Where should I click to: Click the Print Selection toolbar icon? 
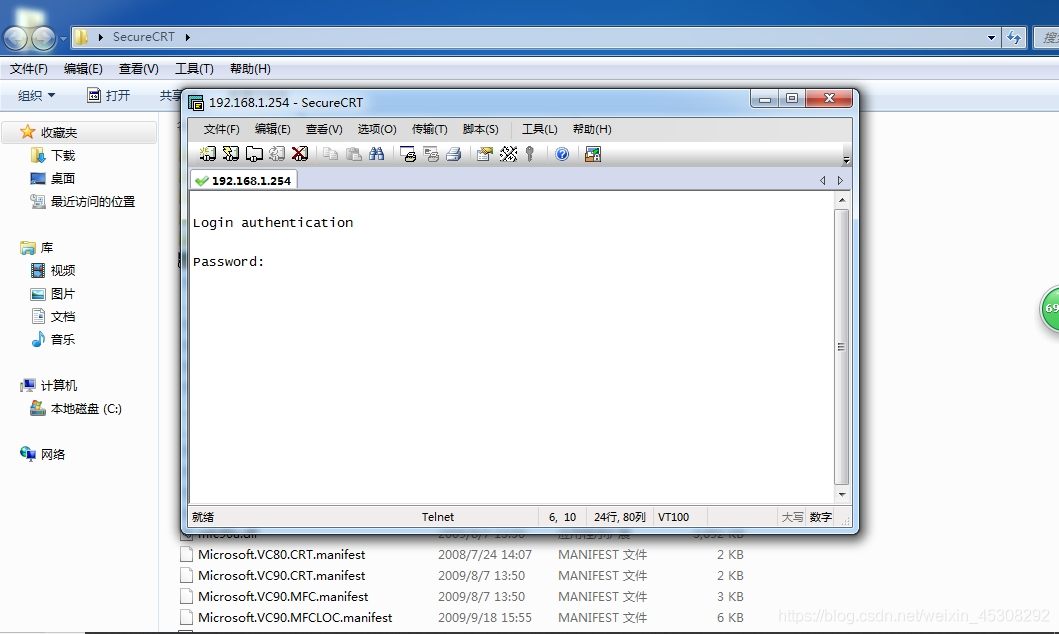tap(431, 154)
